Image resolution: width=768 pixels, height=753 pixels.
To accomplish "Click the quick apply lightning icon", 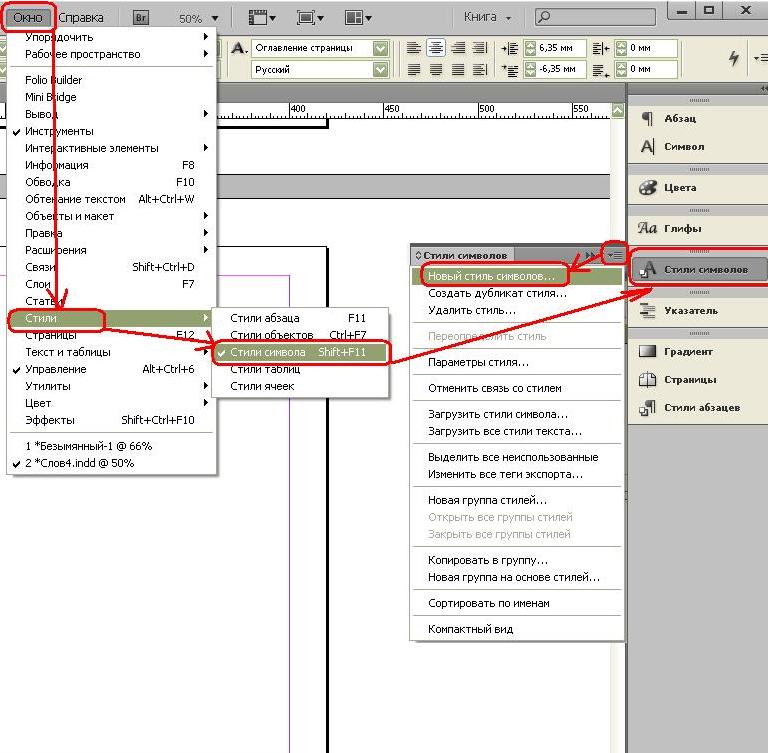I will [733, 58].
